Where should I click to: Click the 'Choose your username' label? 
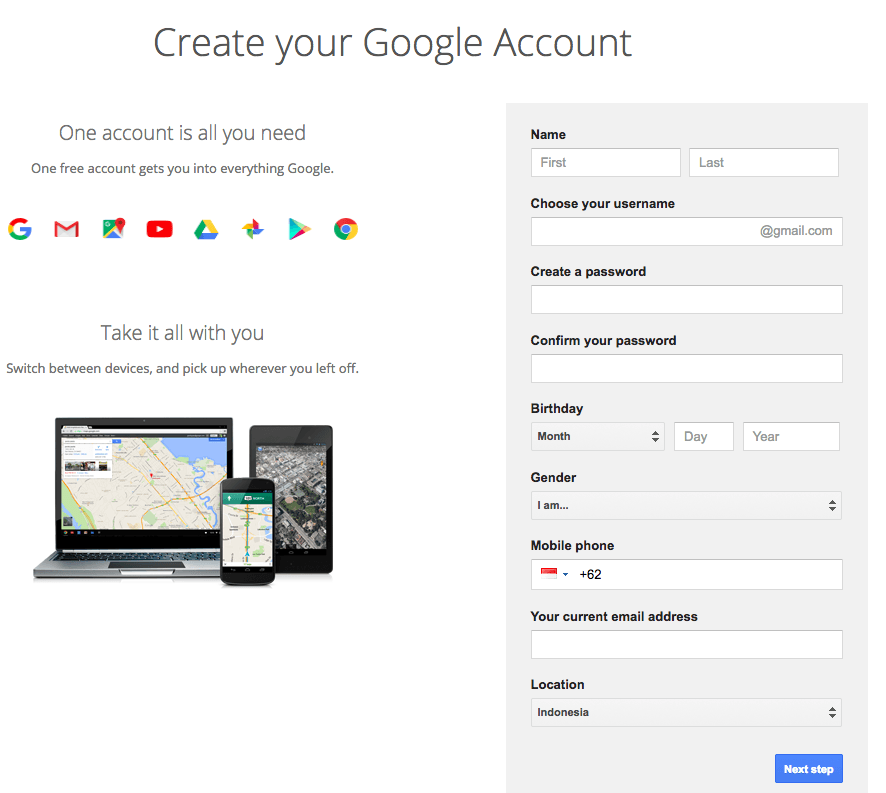pyautogui.click(x=602, y=203)
